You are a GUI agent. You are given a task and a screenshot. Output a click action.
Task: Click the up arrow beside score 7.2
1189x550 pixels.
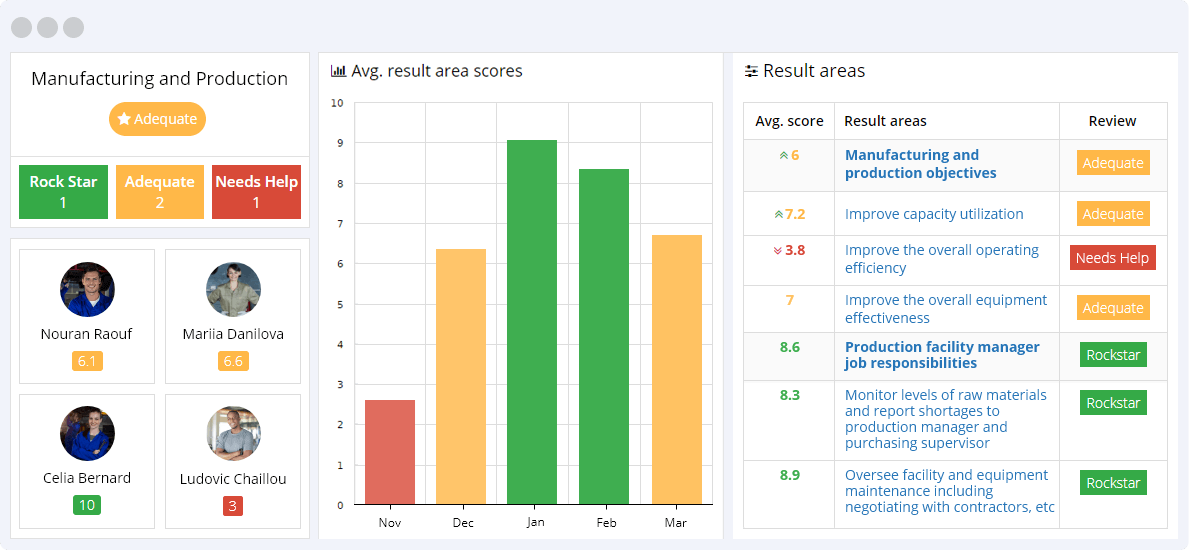[x=778, y=214]
